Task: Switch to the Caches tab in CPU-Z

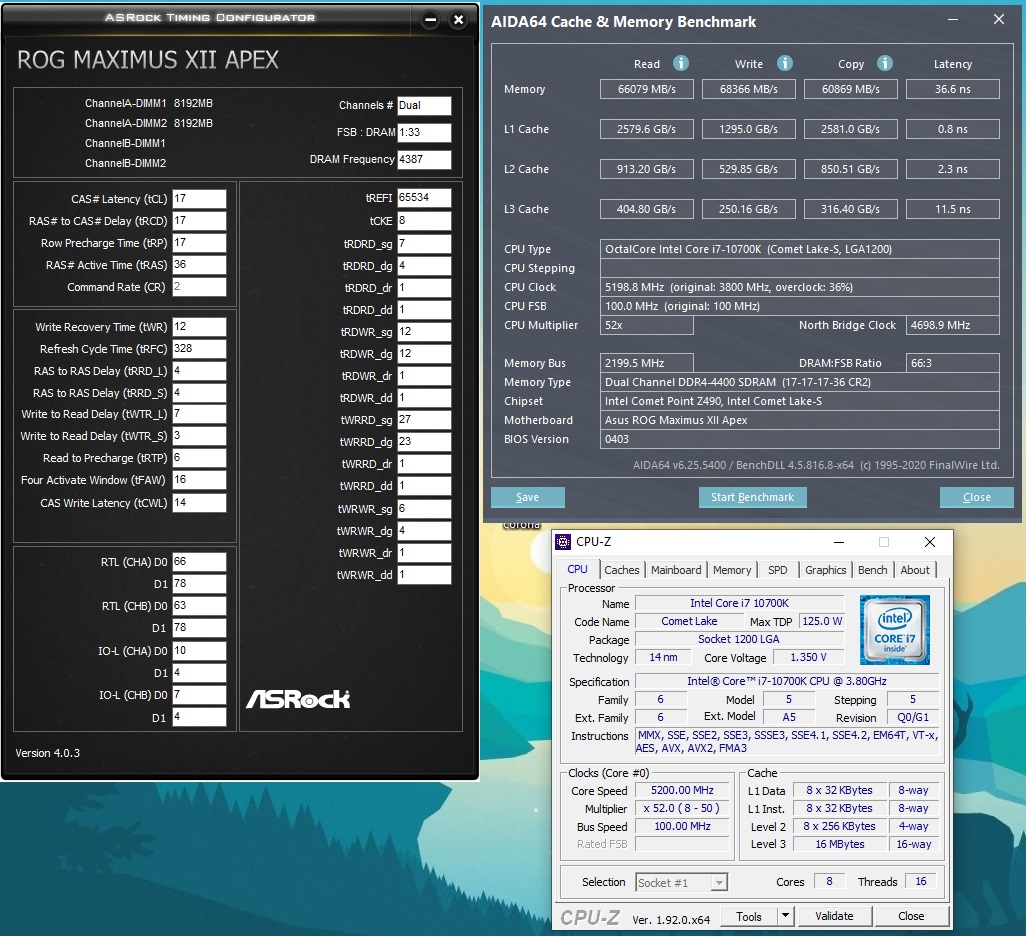Action: coord(622,570)
